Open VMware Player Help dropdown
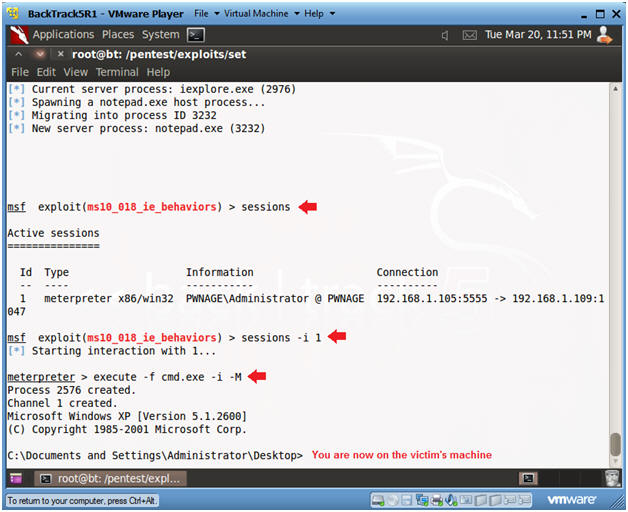Image resolution: width=628 pixels, height=512 pixels. (319, 14)
